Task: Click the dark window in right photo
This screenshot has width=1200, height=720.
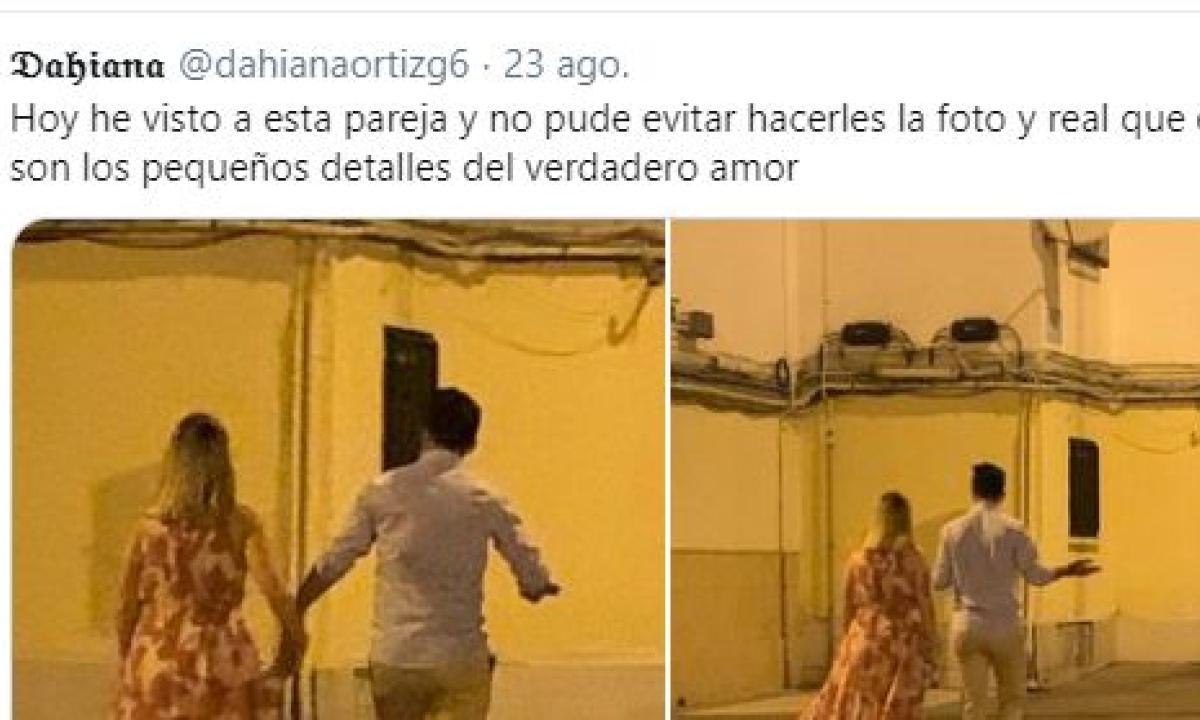Action: tap(1084, 488)
